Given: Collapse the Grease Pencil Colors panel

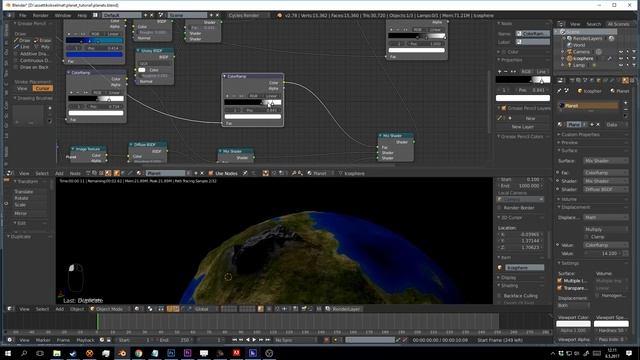Looking at the screenshot, I should 521,136.
